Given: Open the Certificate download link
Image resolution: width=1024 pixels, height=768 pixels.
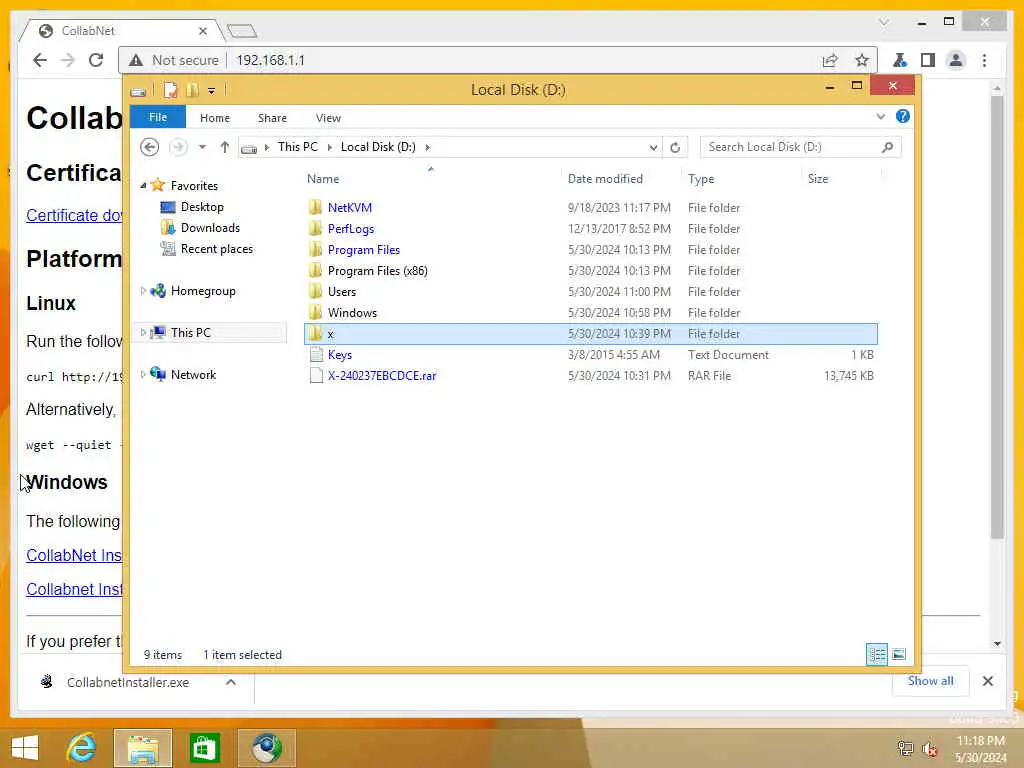Looking at the screenshot, I should pyautogui.click(x=74, y=216).
